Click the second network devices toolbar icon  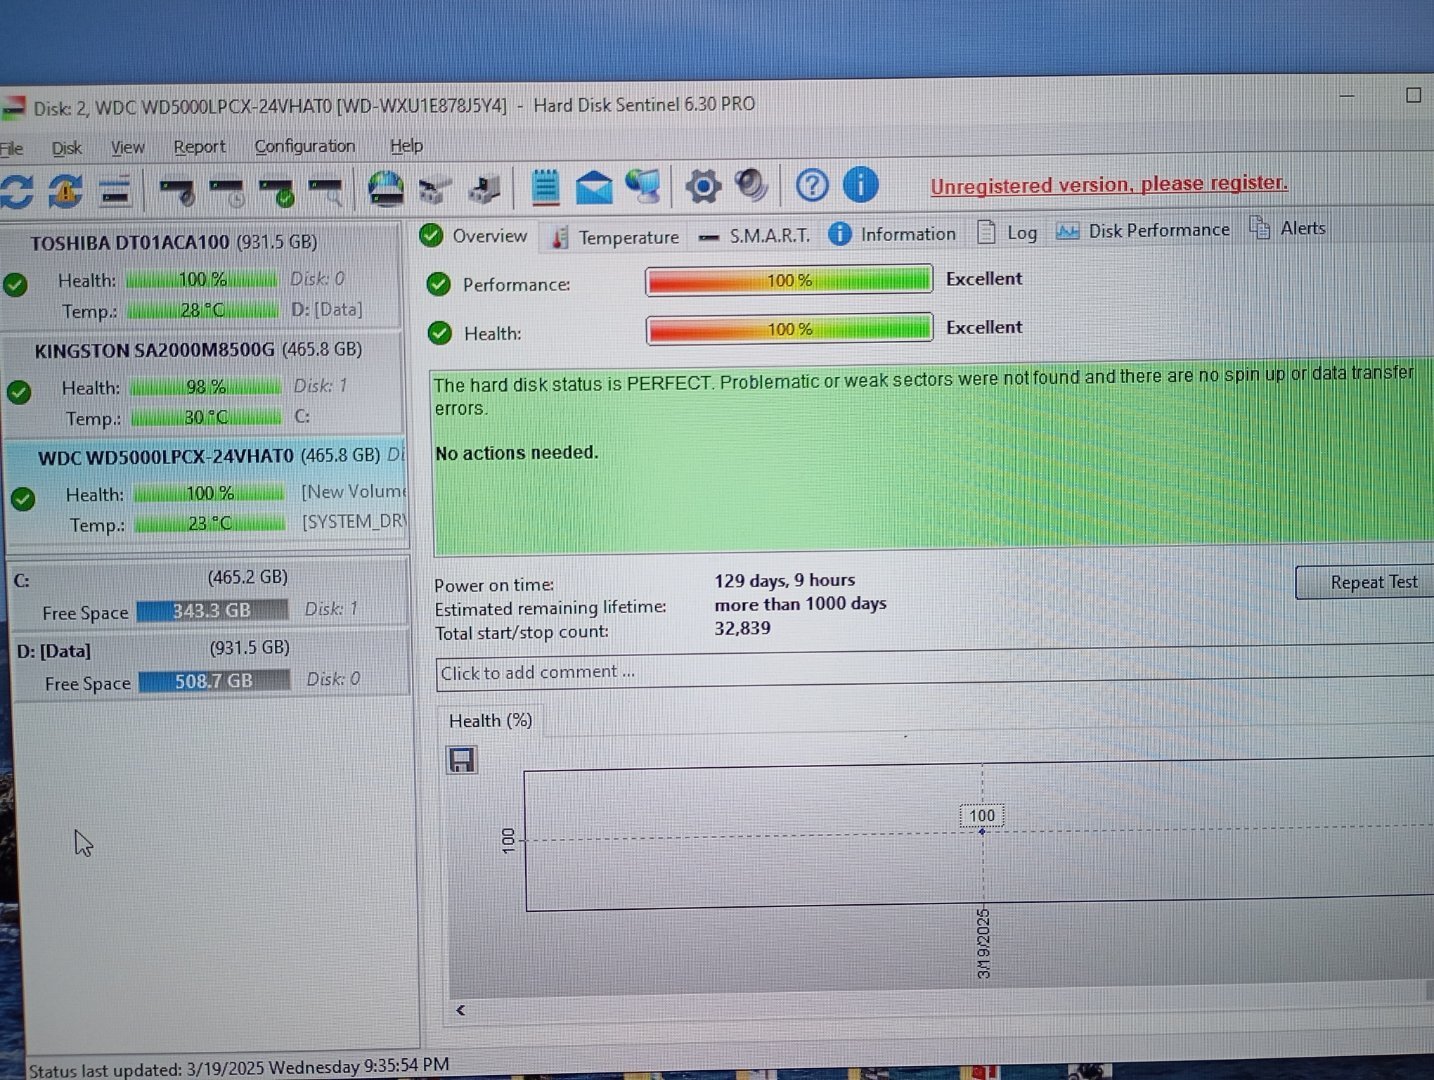click(x=484, y=189)
